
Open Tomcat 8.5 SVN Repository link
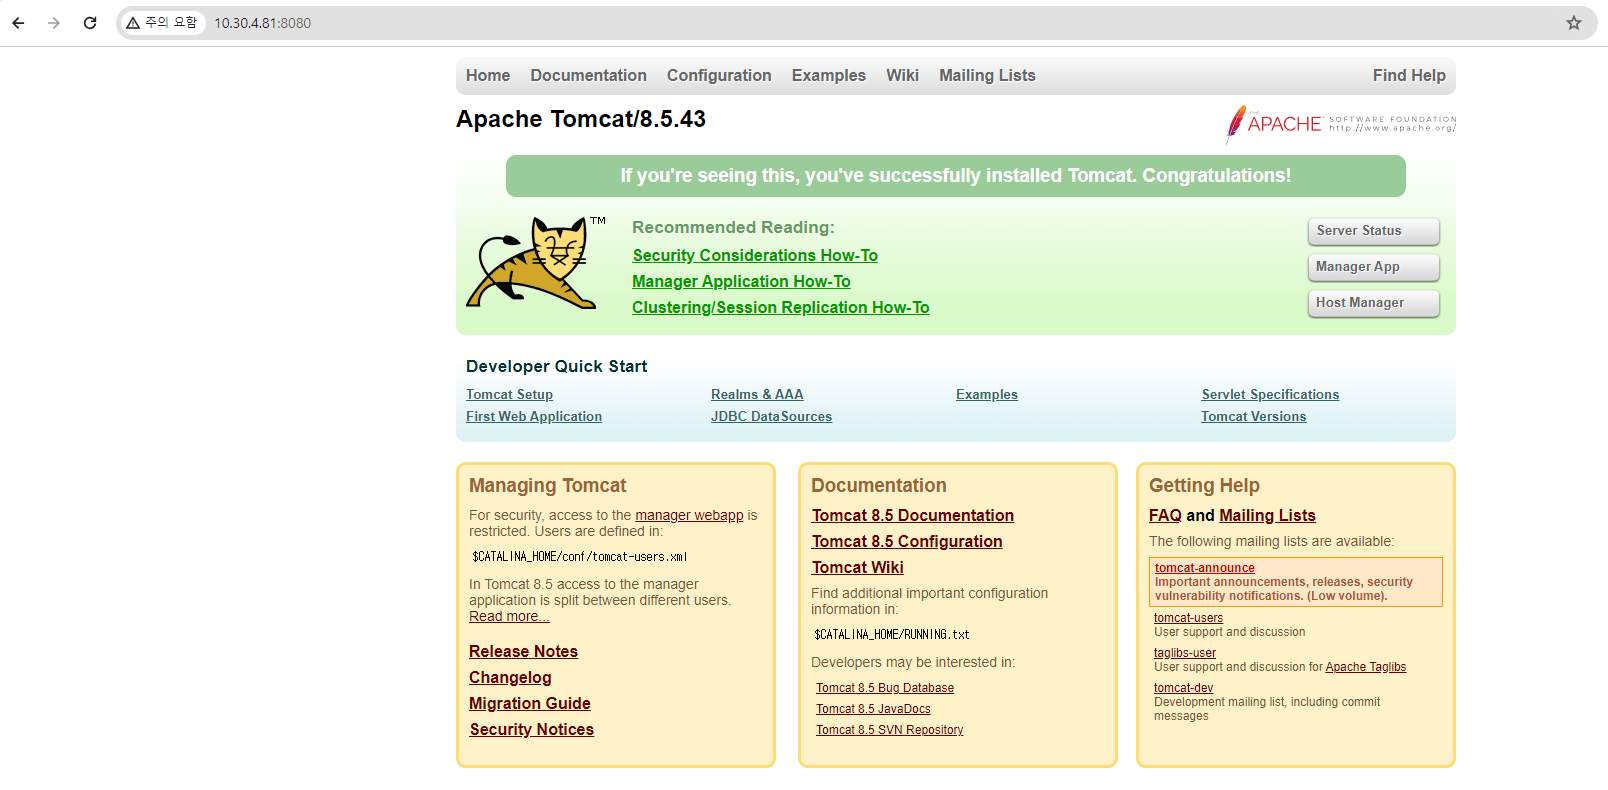point(890,730)
